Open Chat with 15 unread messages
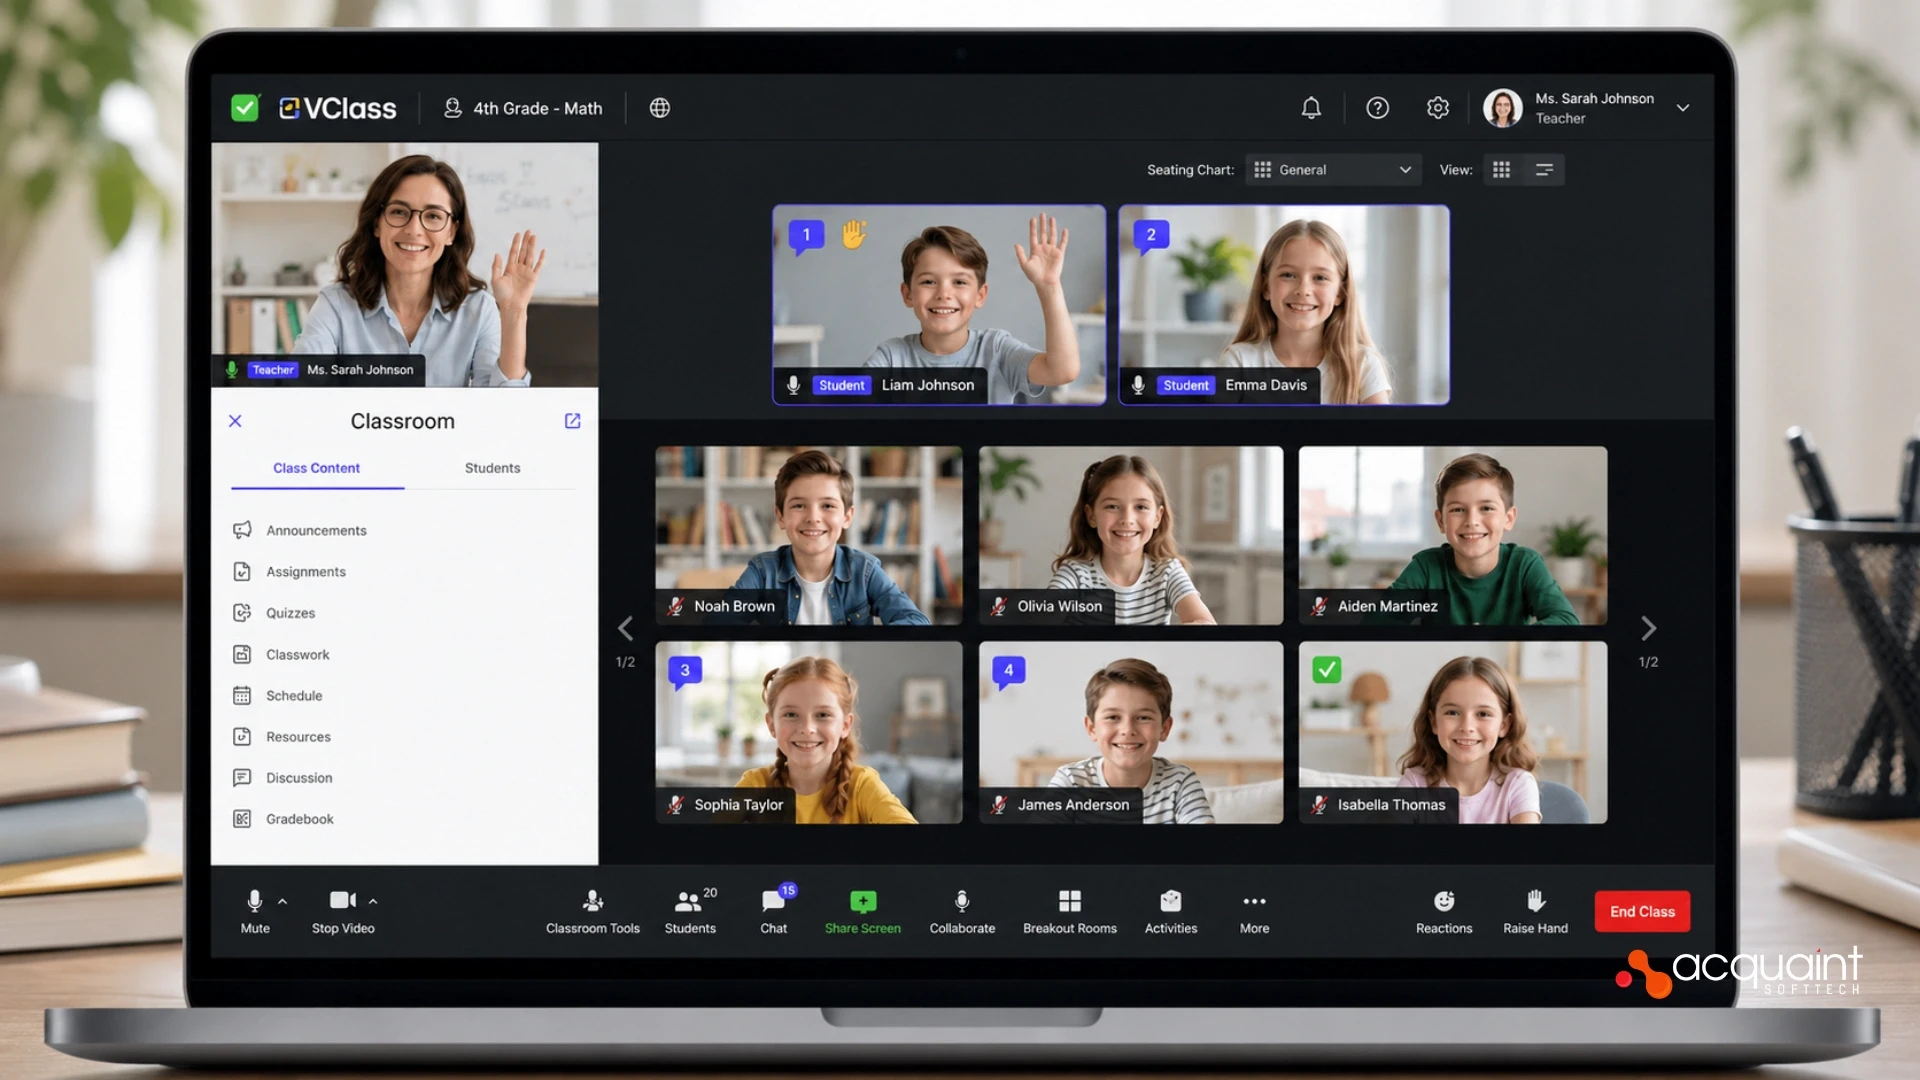Viewport: 1920px width, 1080px height. click(774, 912)
